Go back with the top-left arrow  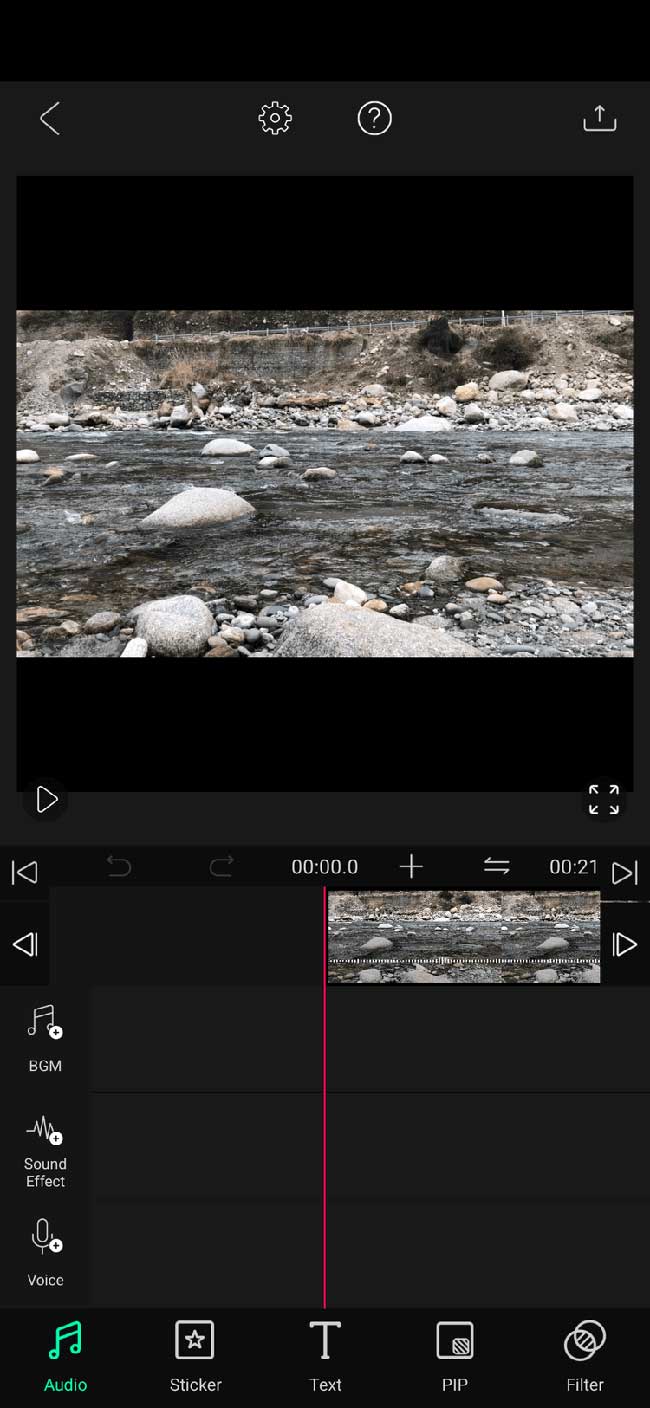49,118
